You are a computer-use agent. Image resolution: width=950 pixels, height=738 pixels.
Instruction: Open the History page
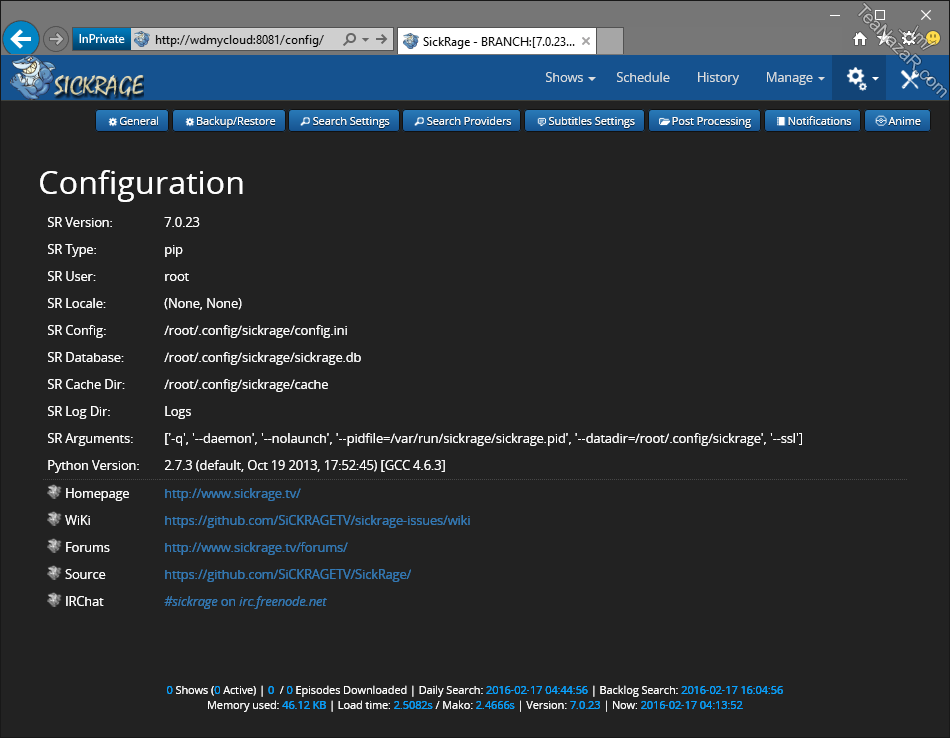717,78
